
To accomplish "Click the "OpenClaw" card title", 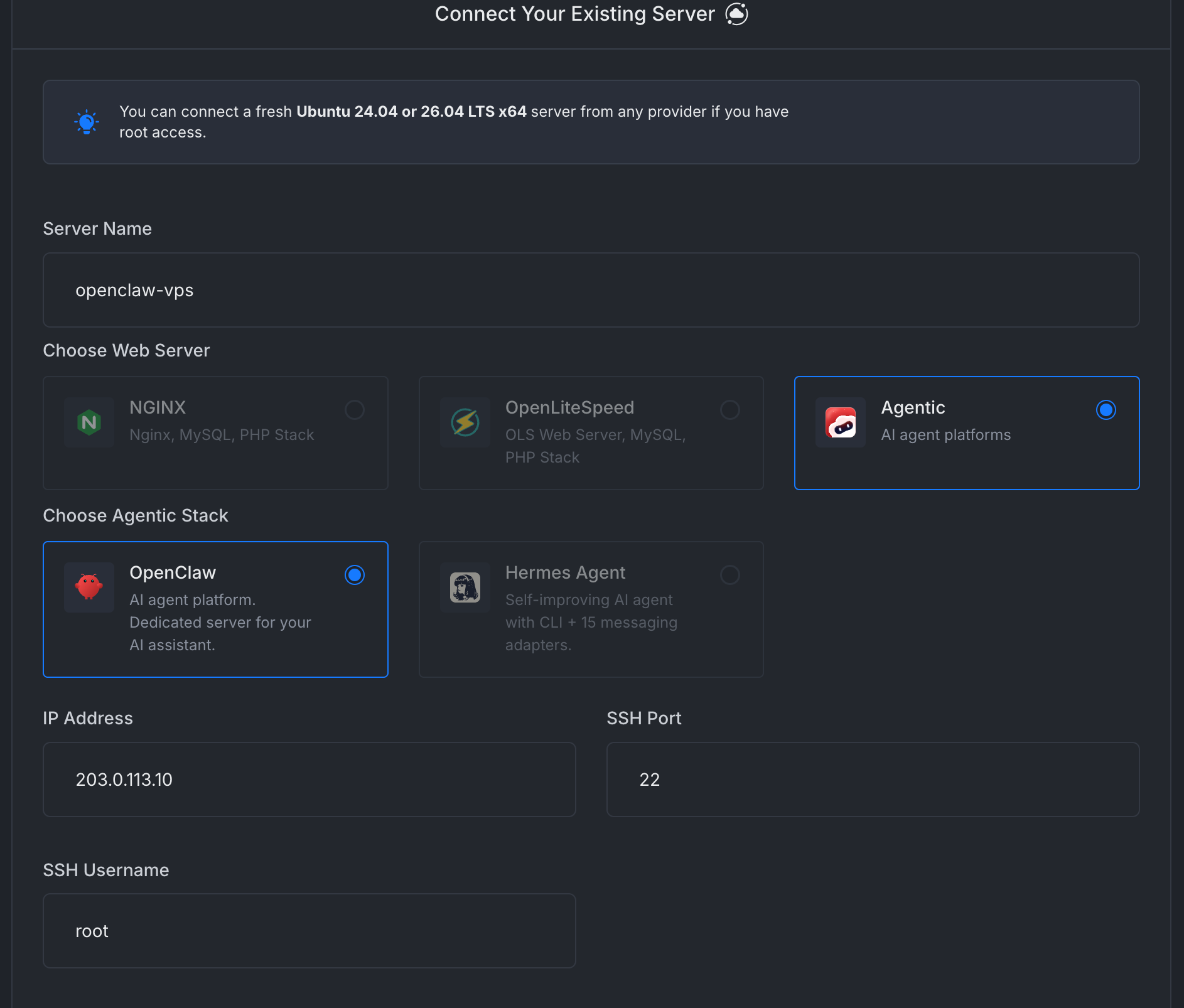I will click(x=173, y=573).
